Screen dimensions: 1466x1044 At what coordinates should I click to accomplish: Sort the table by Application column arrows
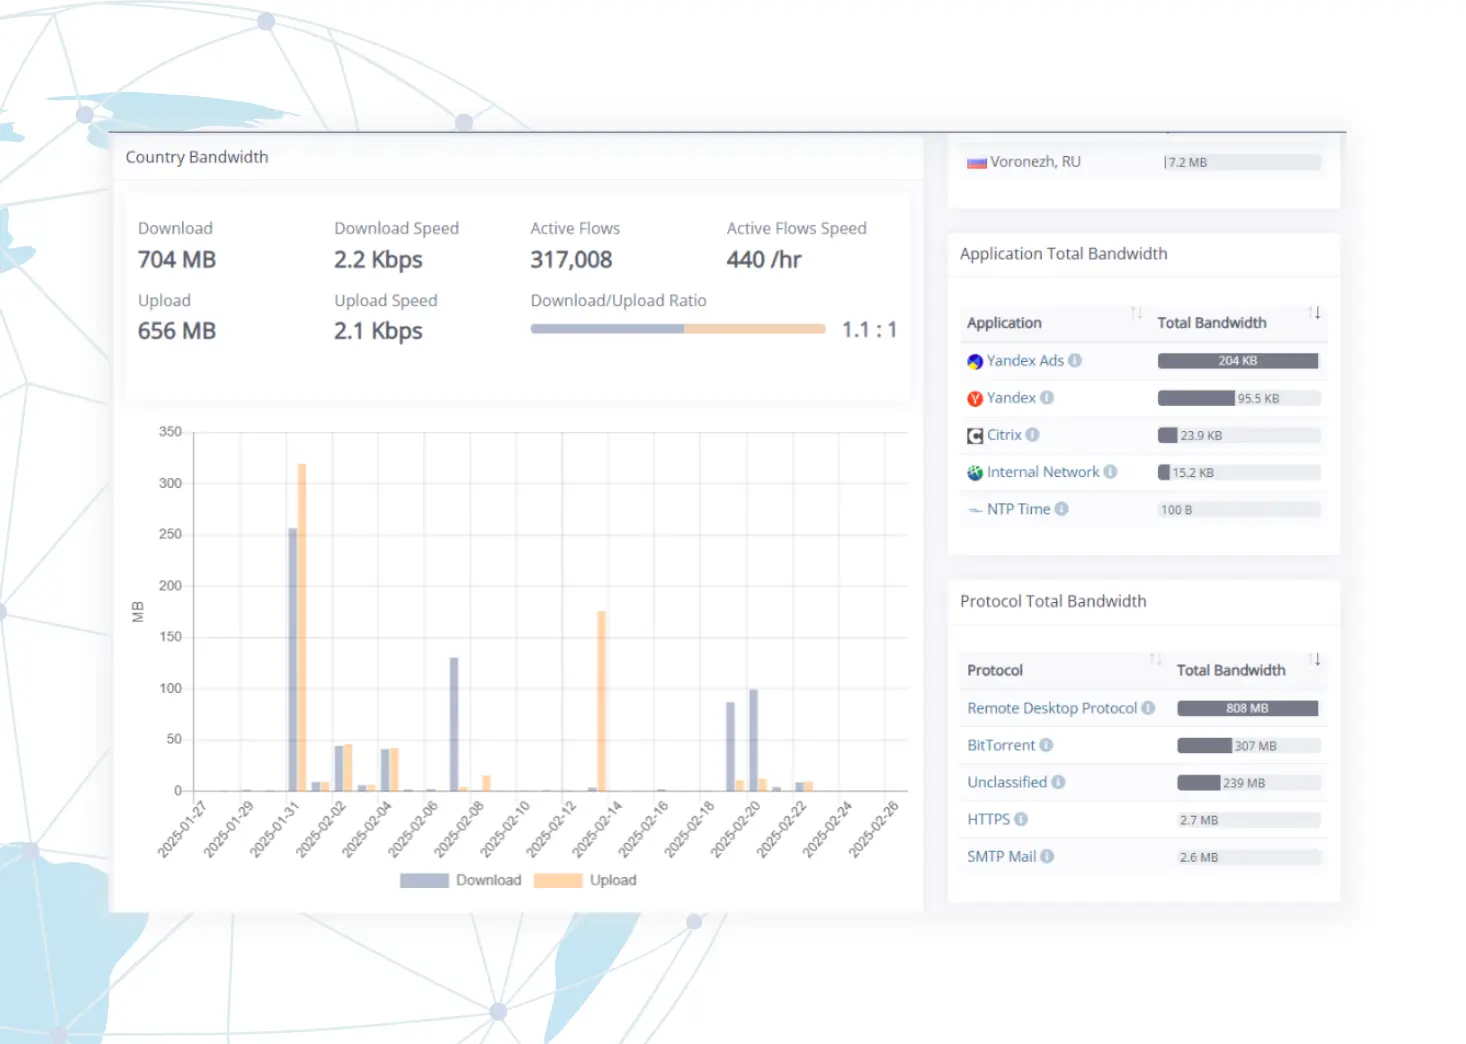pos(1136,313)
